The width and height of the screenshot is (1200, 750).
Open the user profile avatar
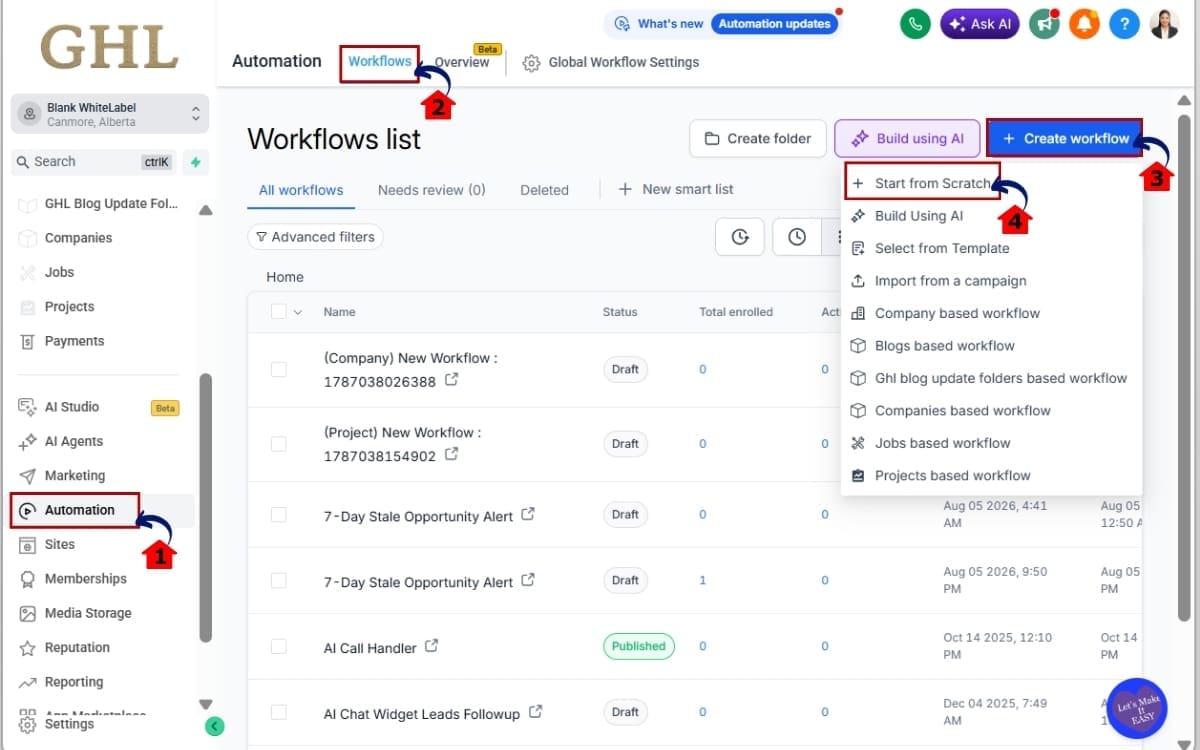1165,24
